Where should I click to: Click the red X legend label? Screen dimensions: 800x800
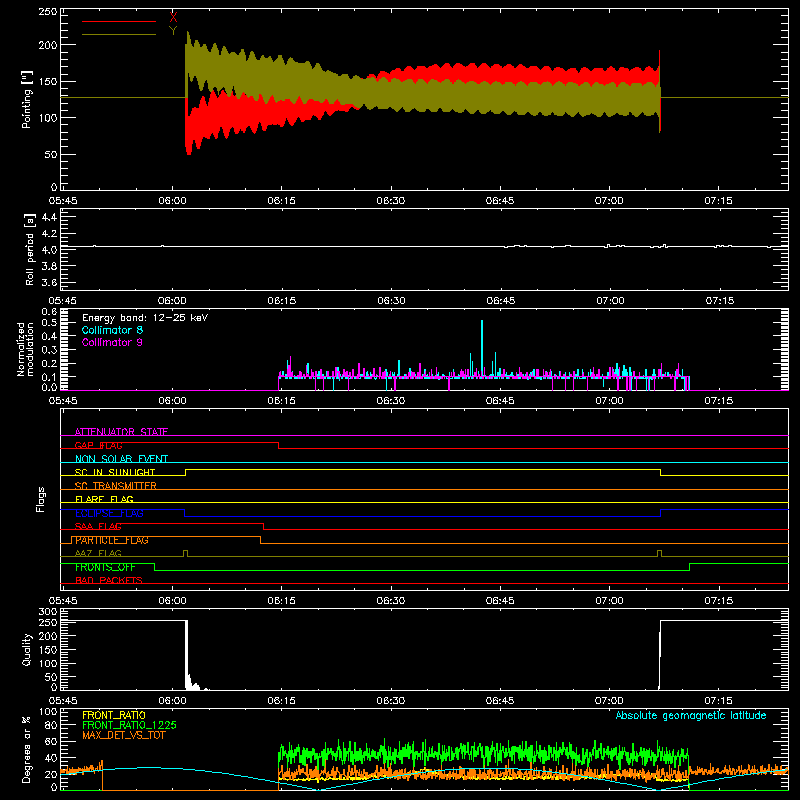[x=173, y=18]
